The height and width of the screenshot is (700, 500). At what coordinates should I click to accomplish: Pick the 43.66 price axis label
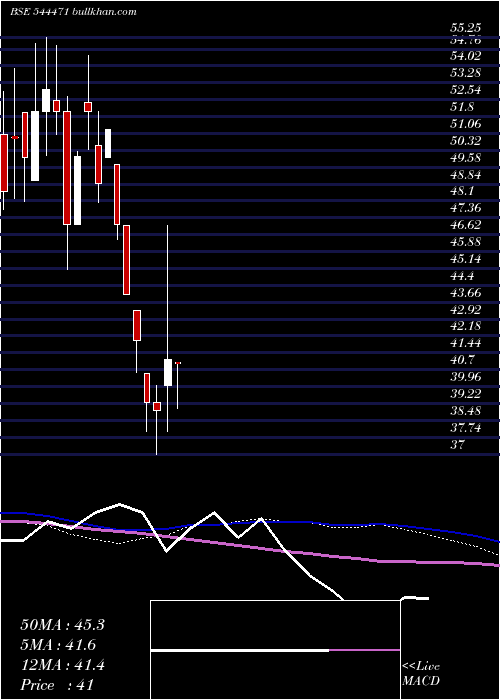[x=466, y=292]
